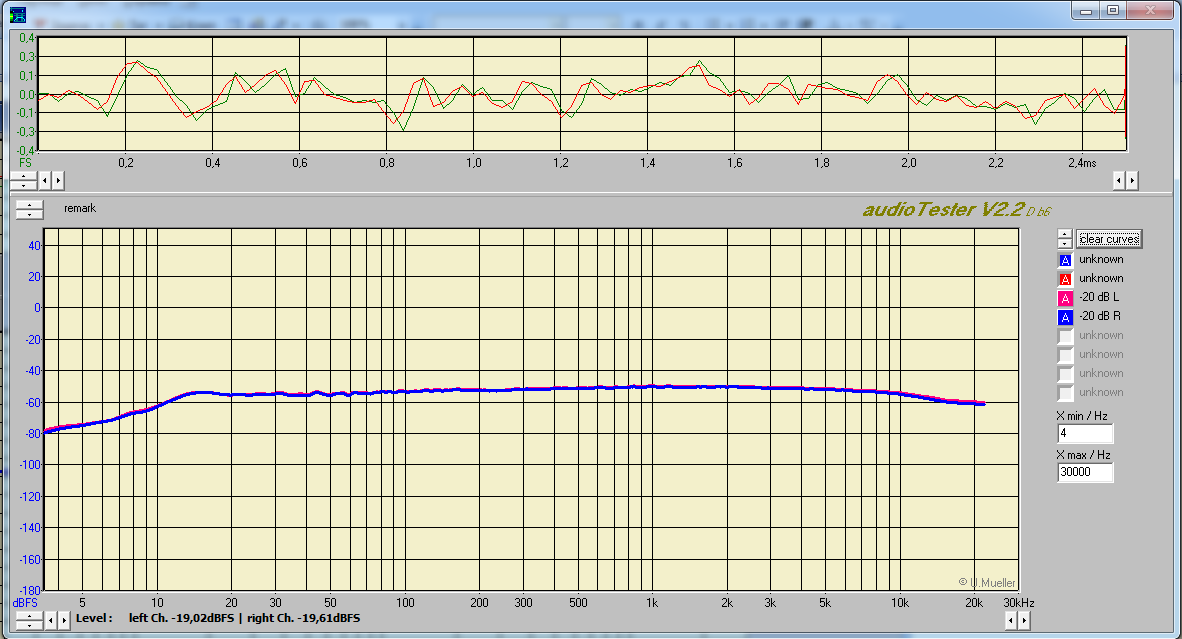Click the blue 'A' box for -20 dB R
This screenshot has height=639, width=1182.
(1065, 317)
